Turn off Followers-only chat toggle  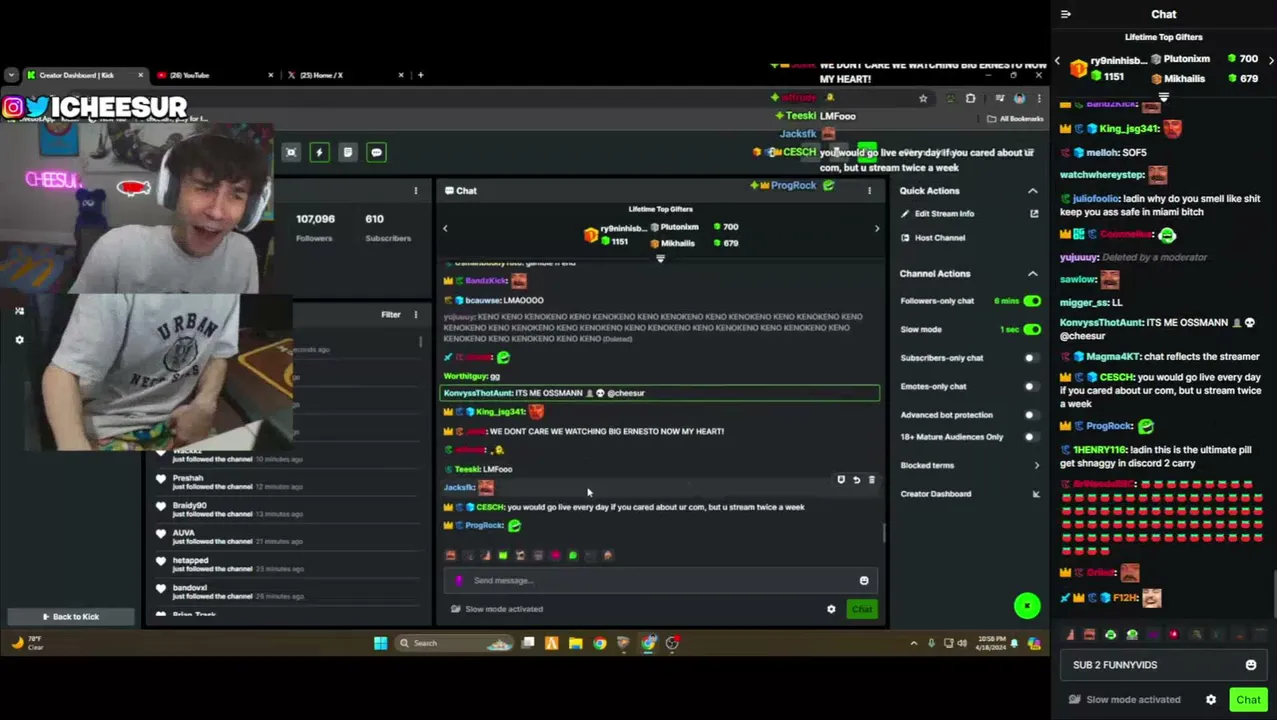(x=1032, y=301)
